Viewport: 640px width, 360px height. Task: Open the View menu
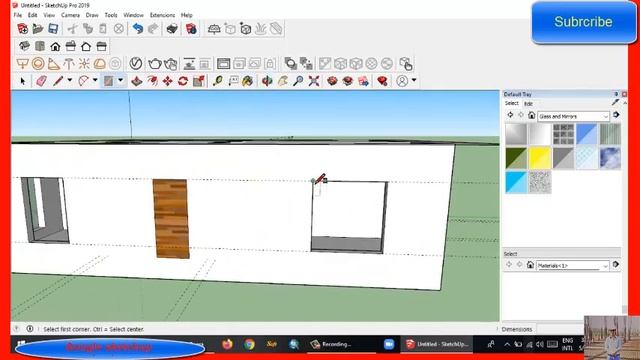(49, 15)
